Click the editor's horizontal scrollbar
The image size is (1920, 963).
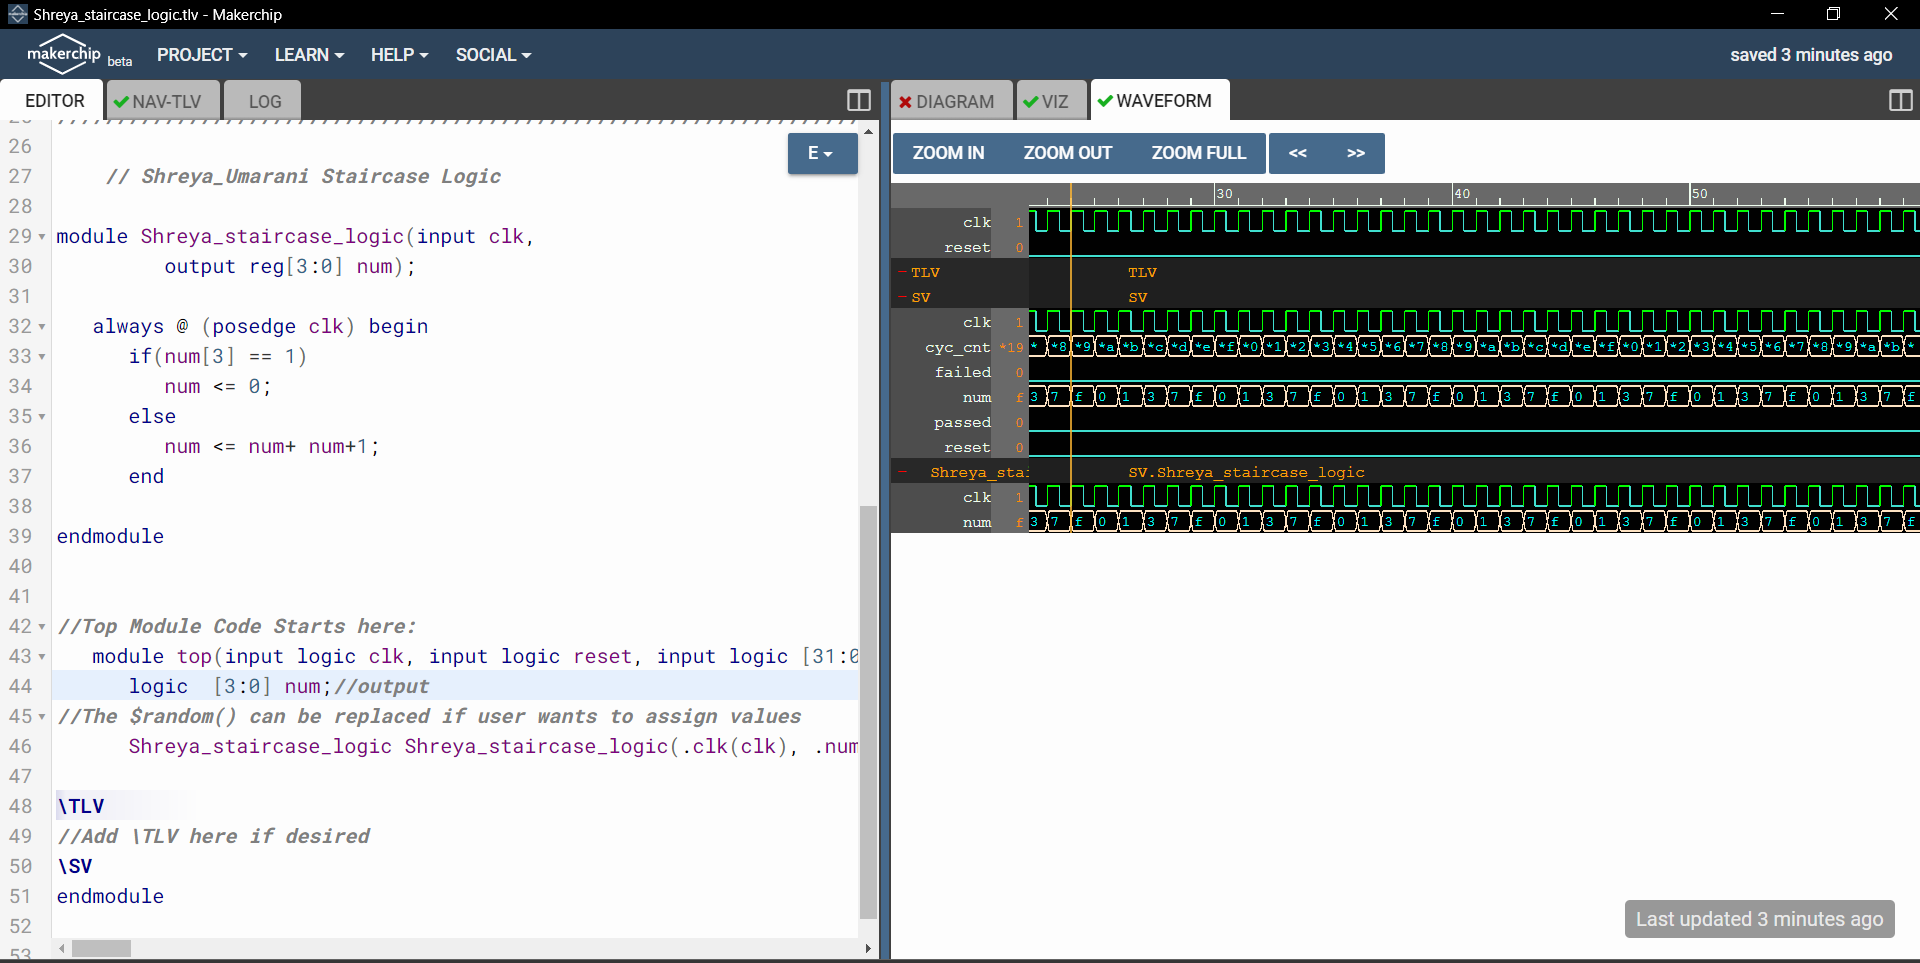pos(103,948)
